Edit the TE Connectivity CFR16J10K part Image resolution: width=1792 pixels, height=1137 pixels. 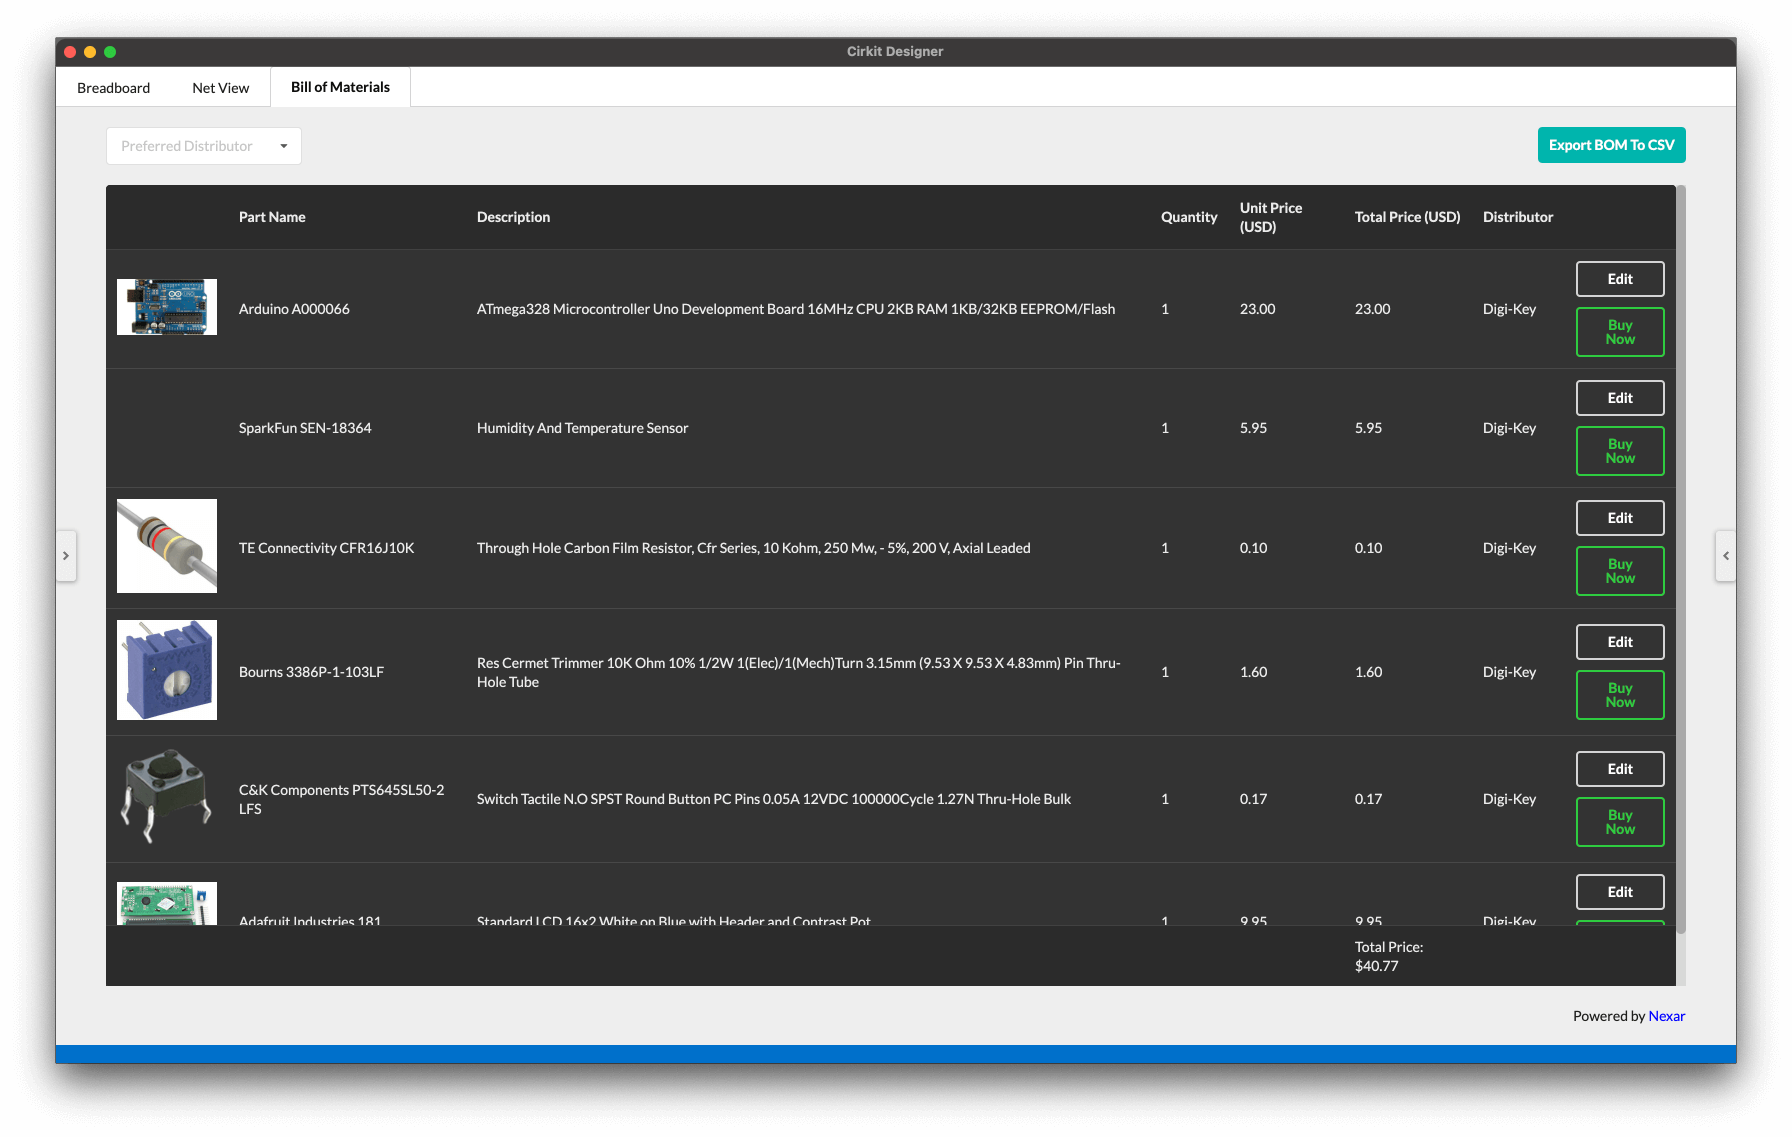(x=1620, y=518)
